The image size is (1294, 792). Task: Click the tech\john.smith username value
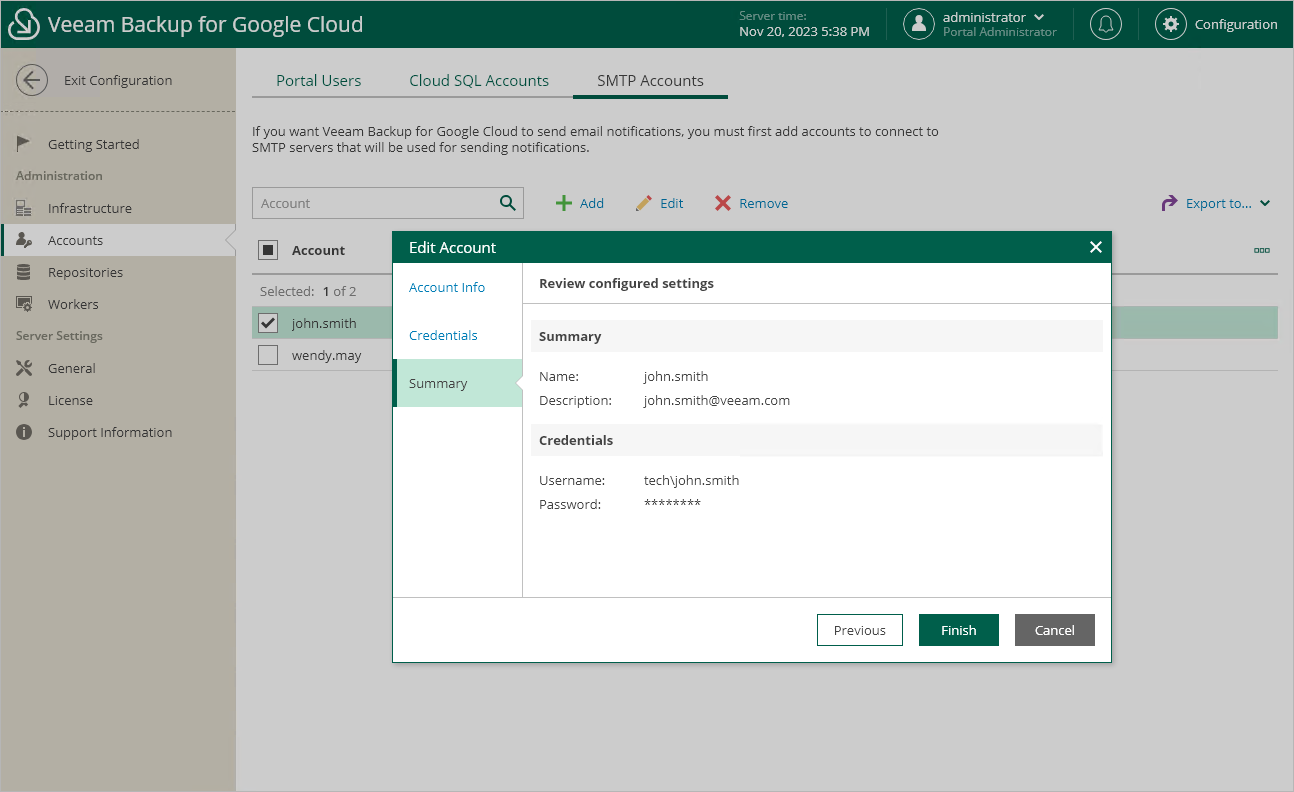(x=691, y=481)
